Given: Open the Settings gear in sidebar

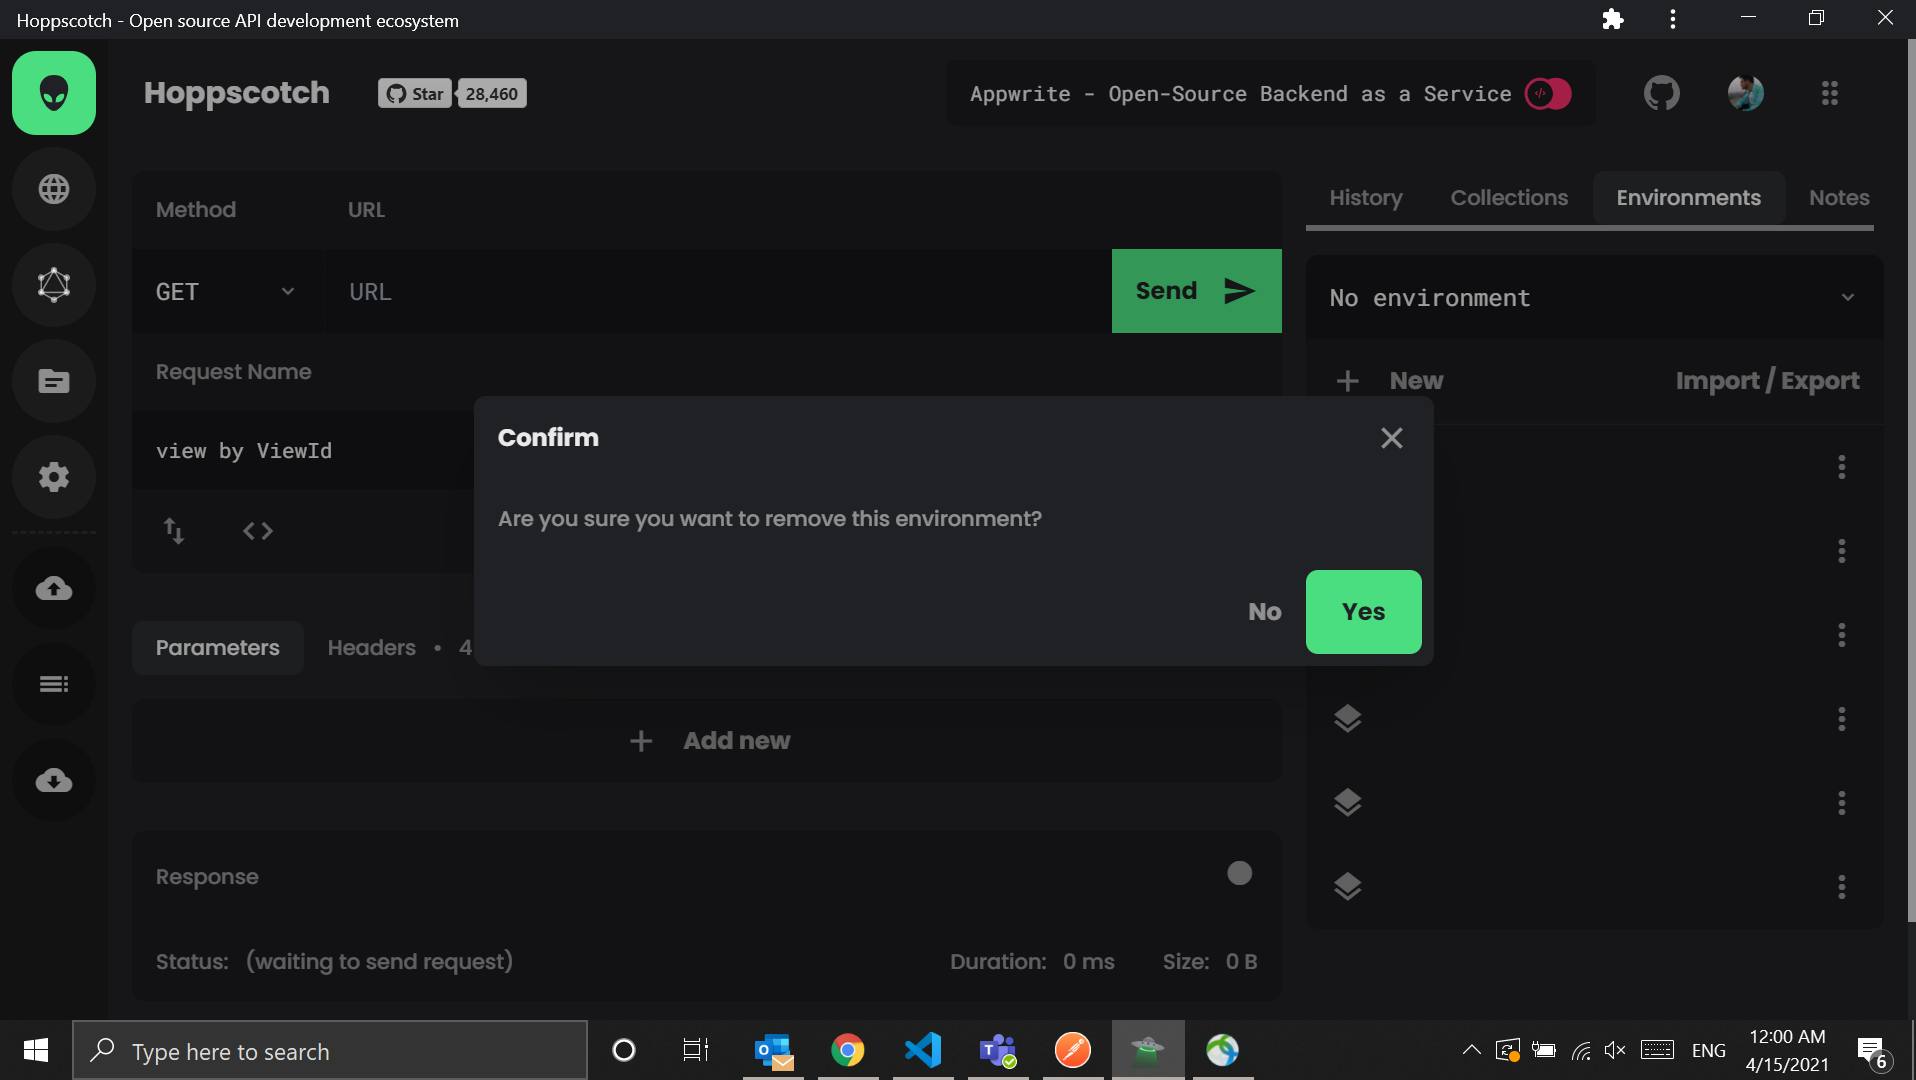Looking at the screenshot, I should [54, 477].
